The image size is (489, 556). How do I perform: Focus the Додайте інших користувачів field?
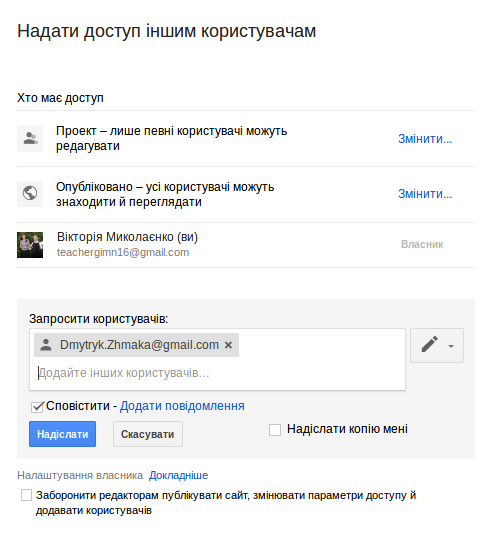coord(217,373)
